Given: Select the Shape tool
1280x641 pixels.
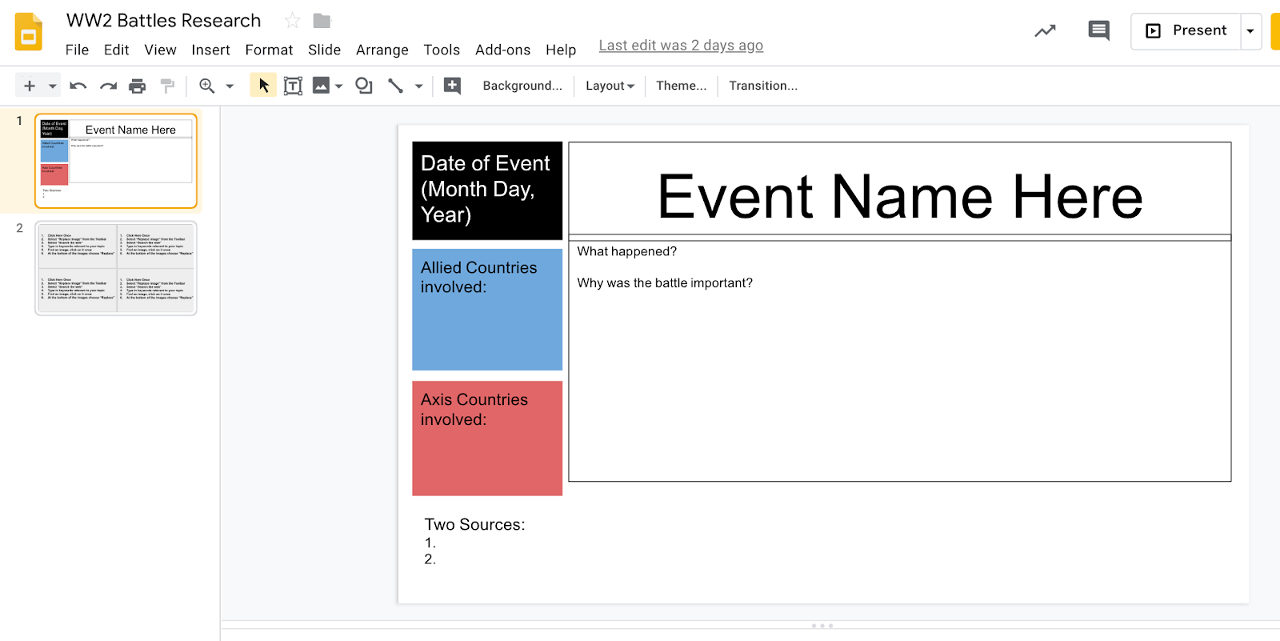Looking at the screenshot, I should (x=364, y=86).
